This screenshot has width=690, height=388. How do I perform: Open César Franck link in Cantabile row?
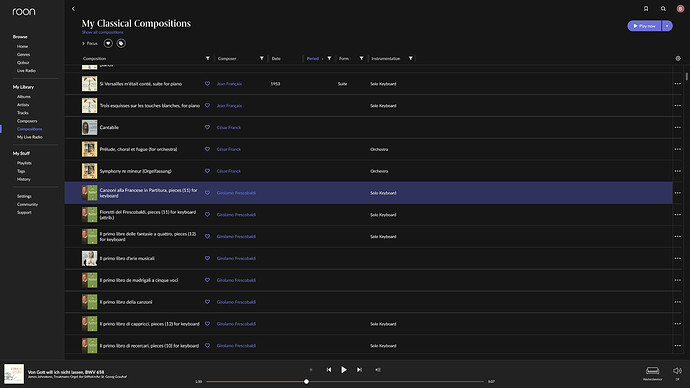[x=229, y=128]
